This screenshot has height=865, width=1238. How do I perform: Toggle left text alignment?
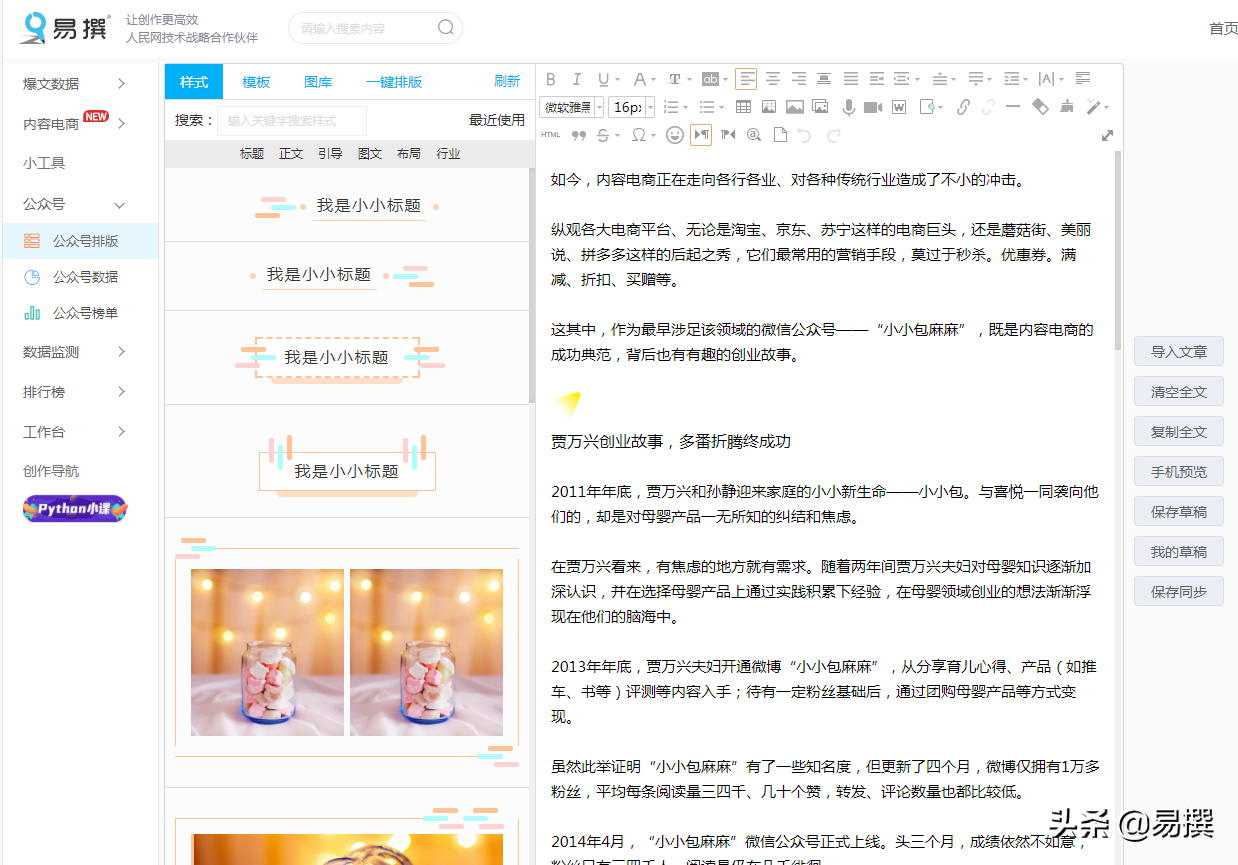pos(746,79)
